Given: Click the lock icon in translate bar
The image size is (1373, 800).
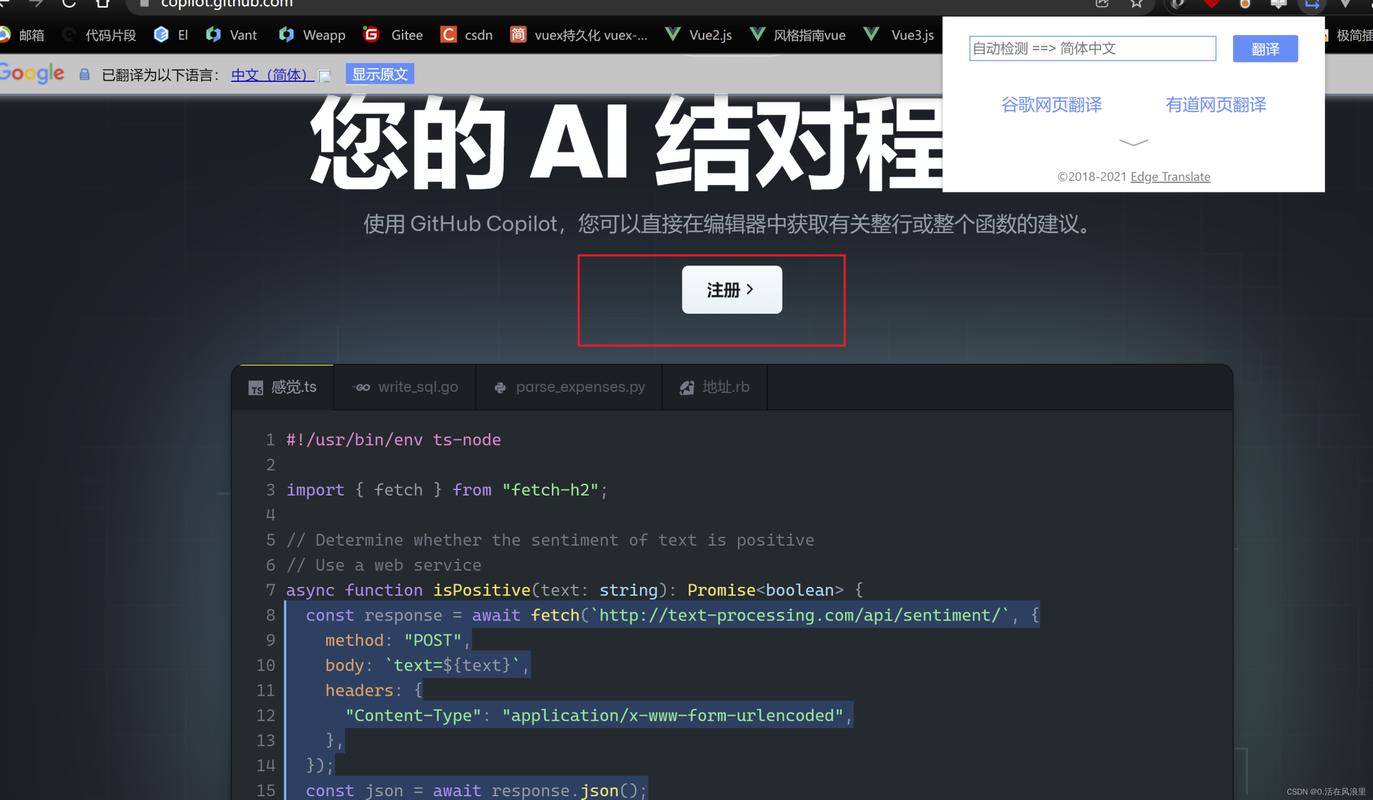Looking at the screenshot, I should coord(84,75).
